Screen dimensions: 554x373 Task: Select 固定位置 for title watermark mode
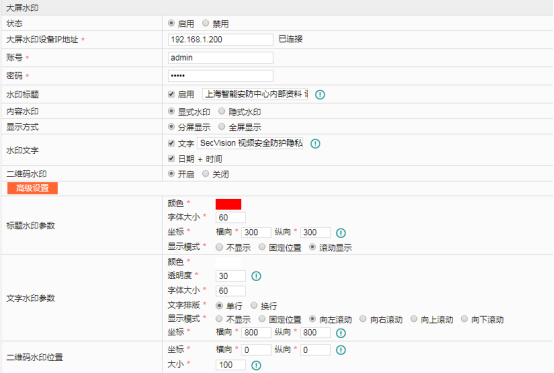click(262, 247)
